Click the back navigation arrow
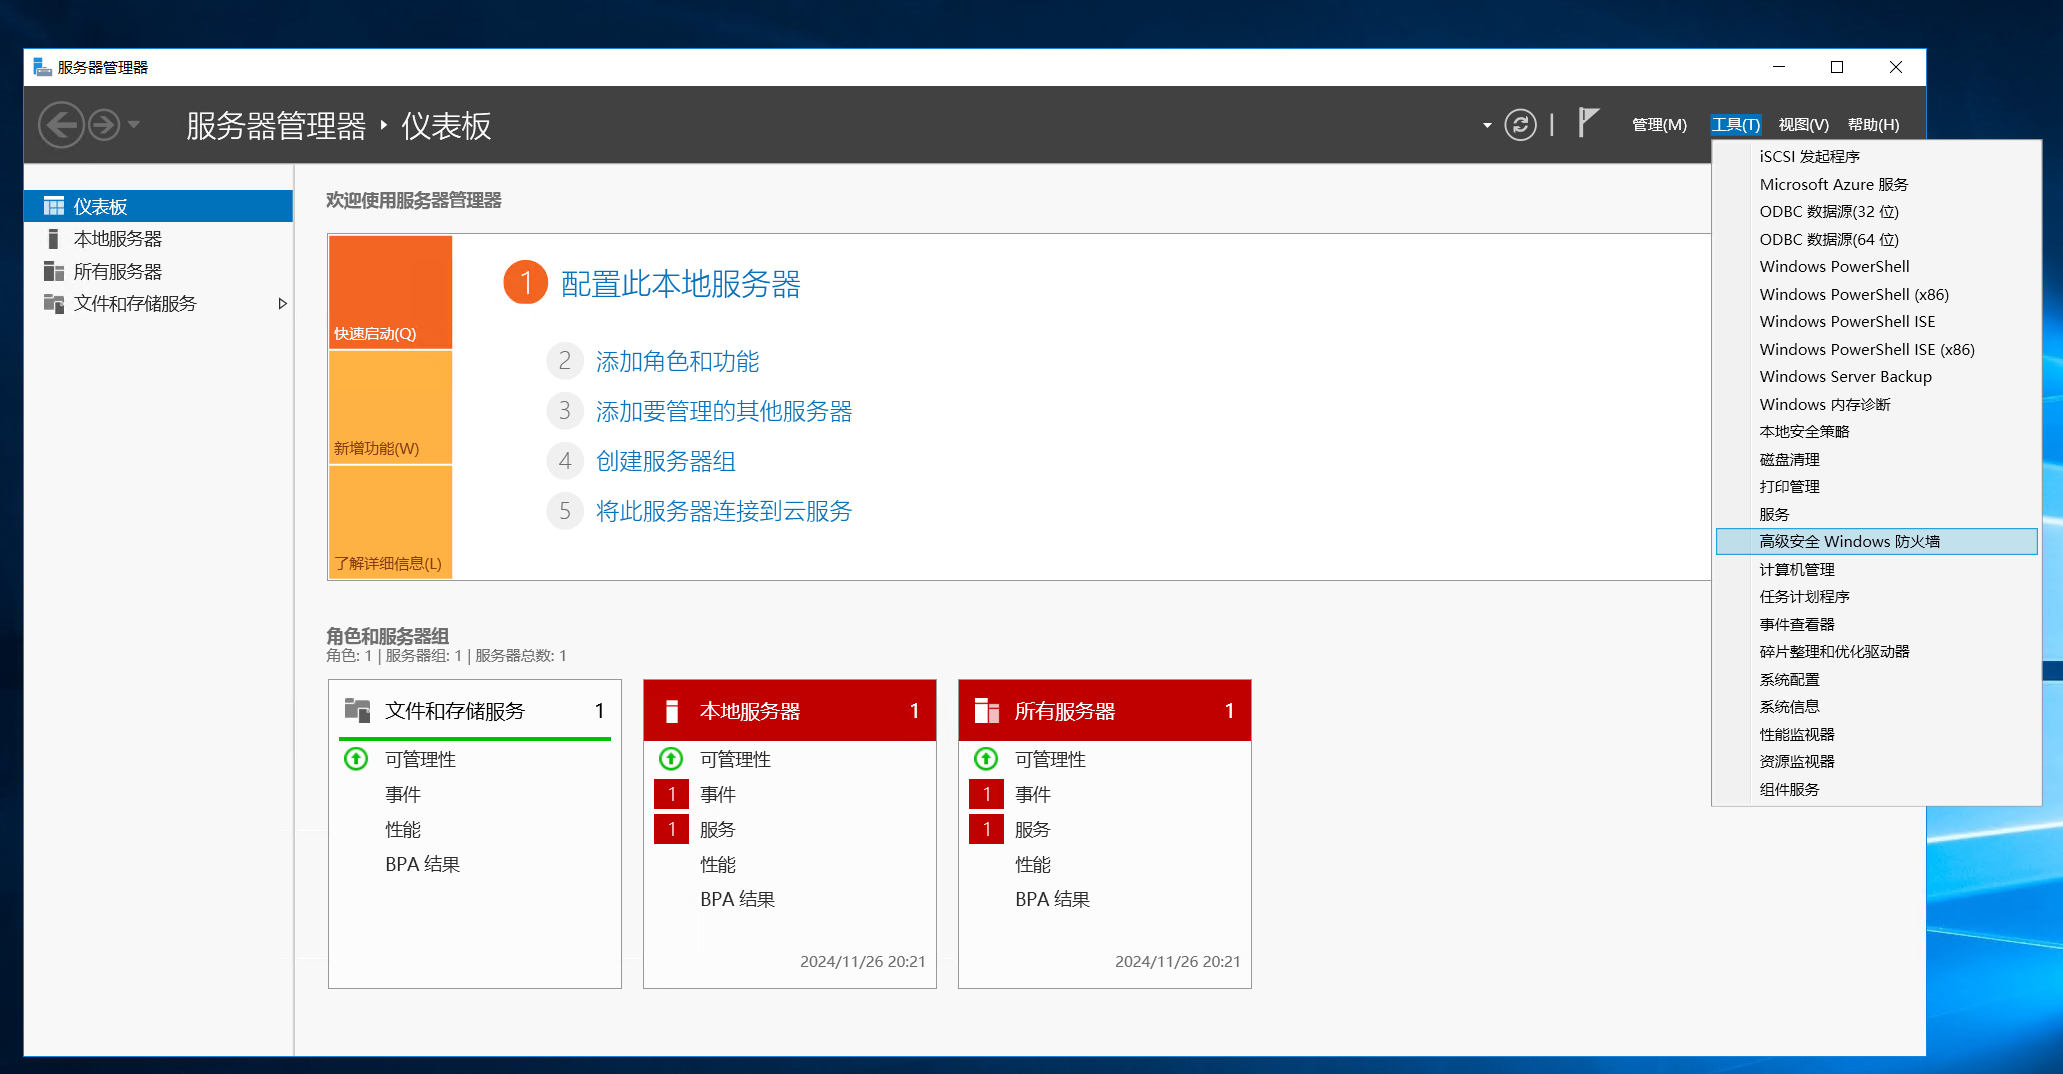This screenshot has height=1074, width=2063. point(61,125)
